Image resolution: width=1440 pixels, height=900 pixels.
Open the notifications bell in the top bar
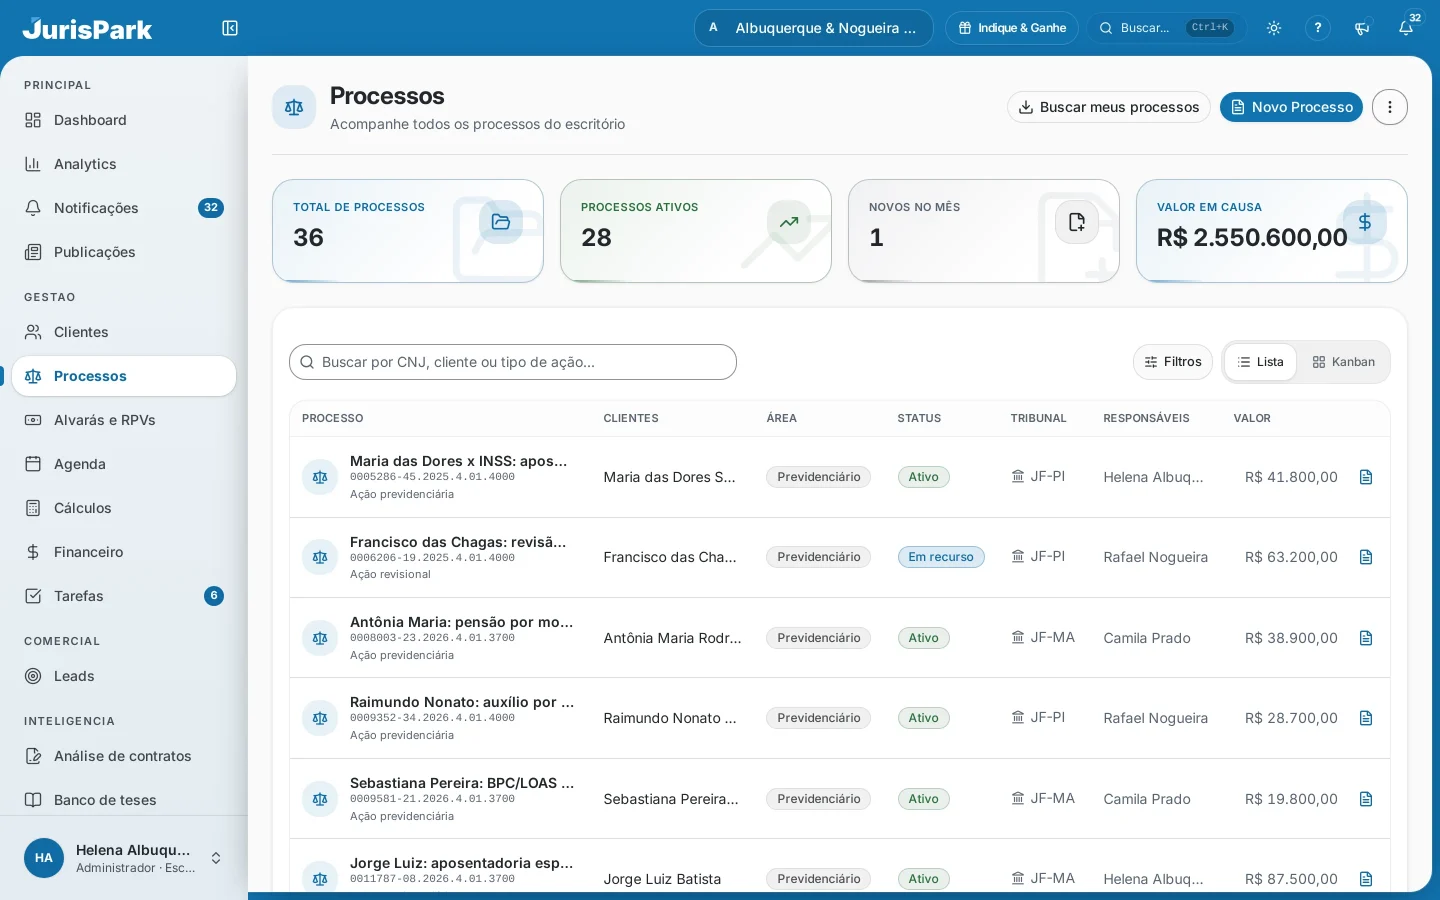pyautogui.click(x=1406, y=28)
